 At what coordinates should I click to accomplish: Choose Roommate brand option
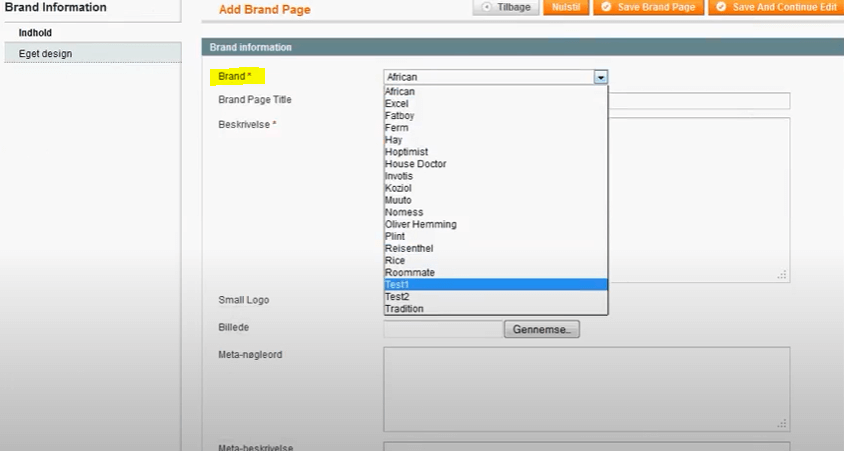(x=496, y=272)
